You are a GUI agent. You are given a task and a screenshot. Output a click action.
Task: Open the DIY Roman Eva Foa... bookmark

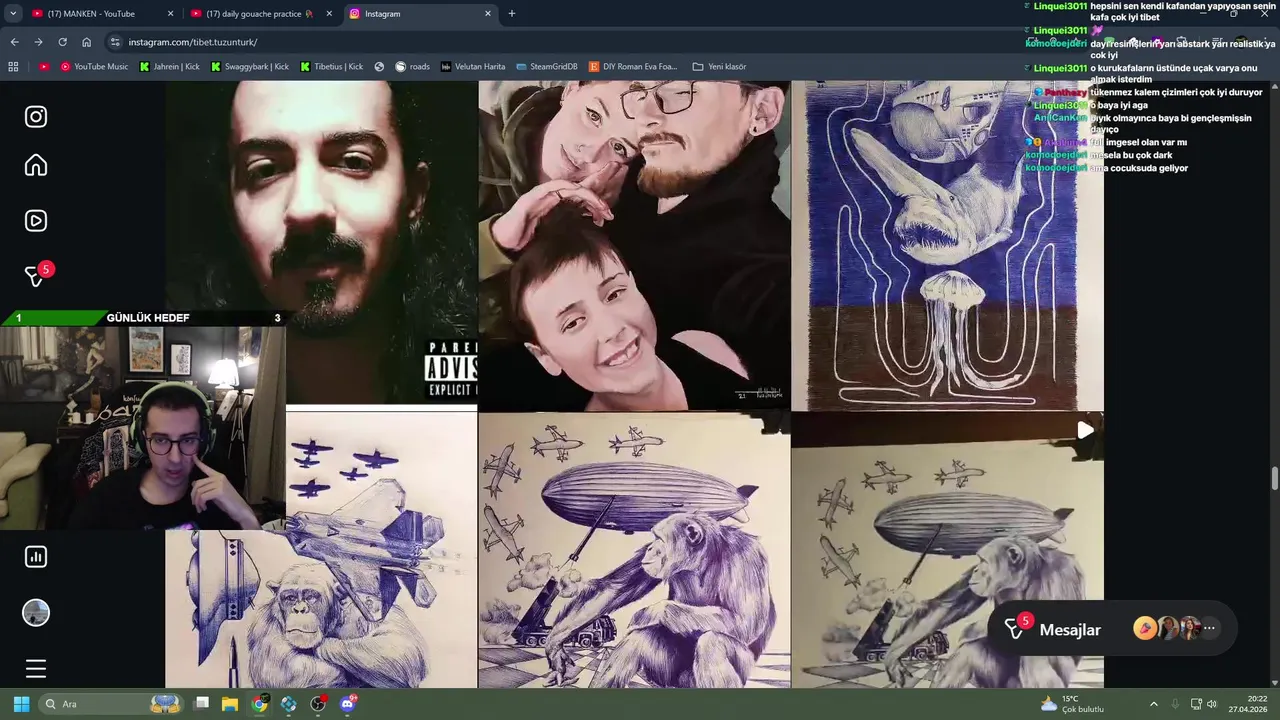[x=633, y=67]
